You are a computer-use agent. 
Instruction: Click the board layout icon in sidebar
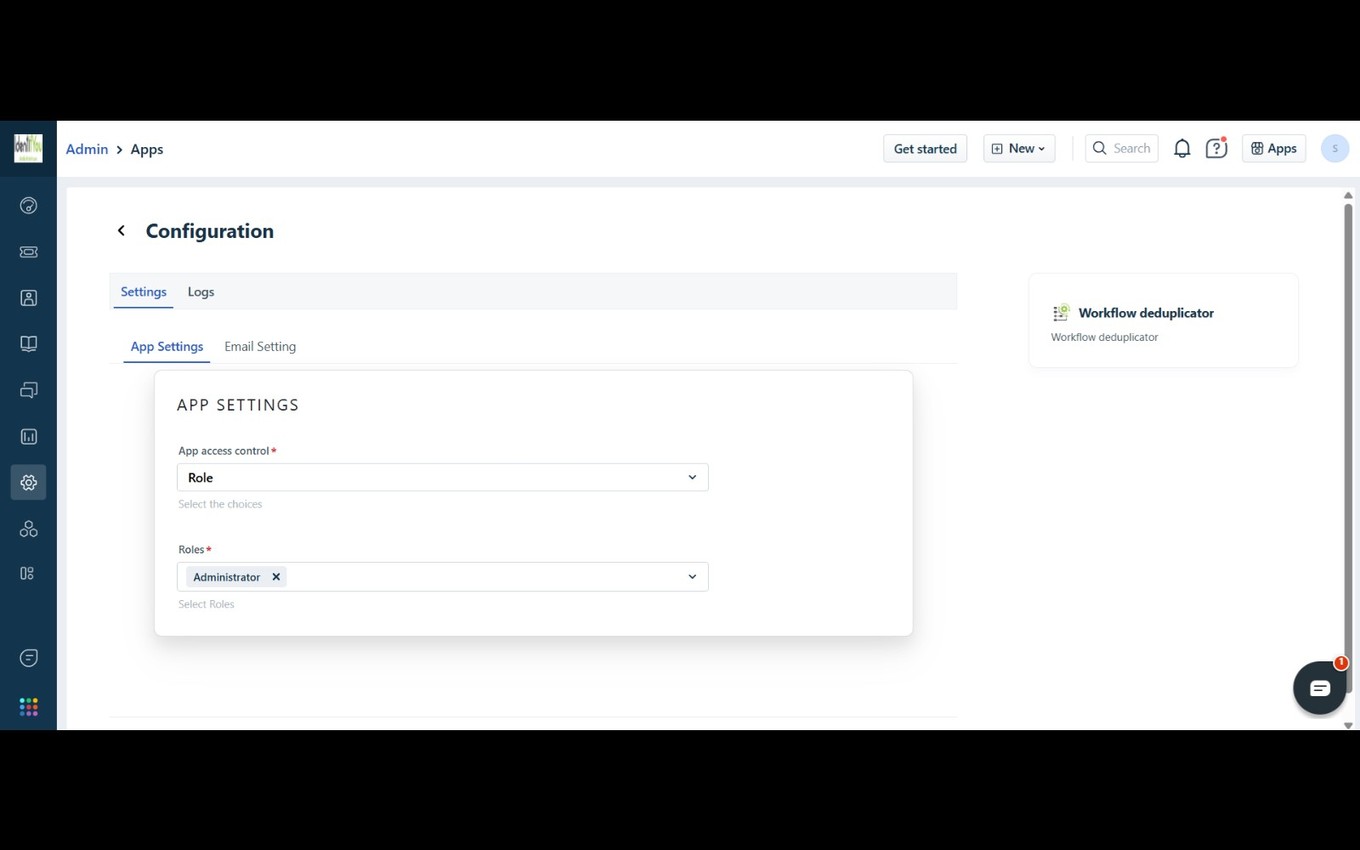point(28,573)
